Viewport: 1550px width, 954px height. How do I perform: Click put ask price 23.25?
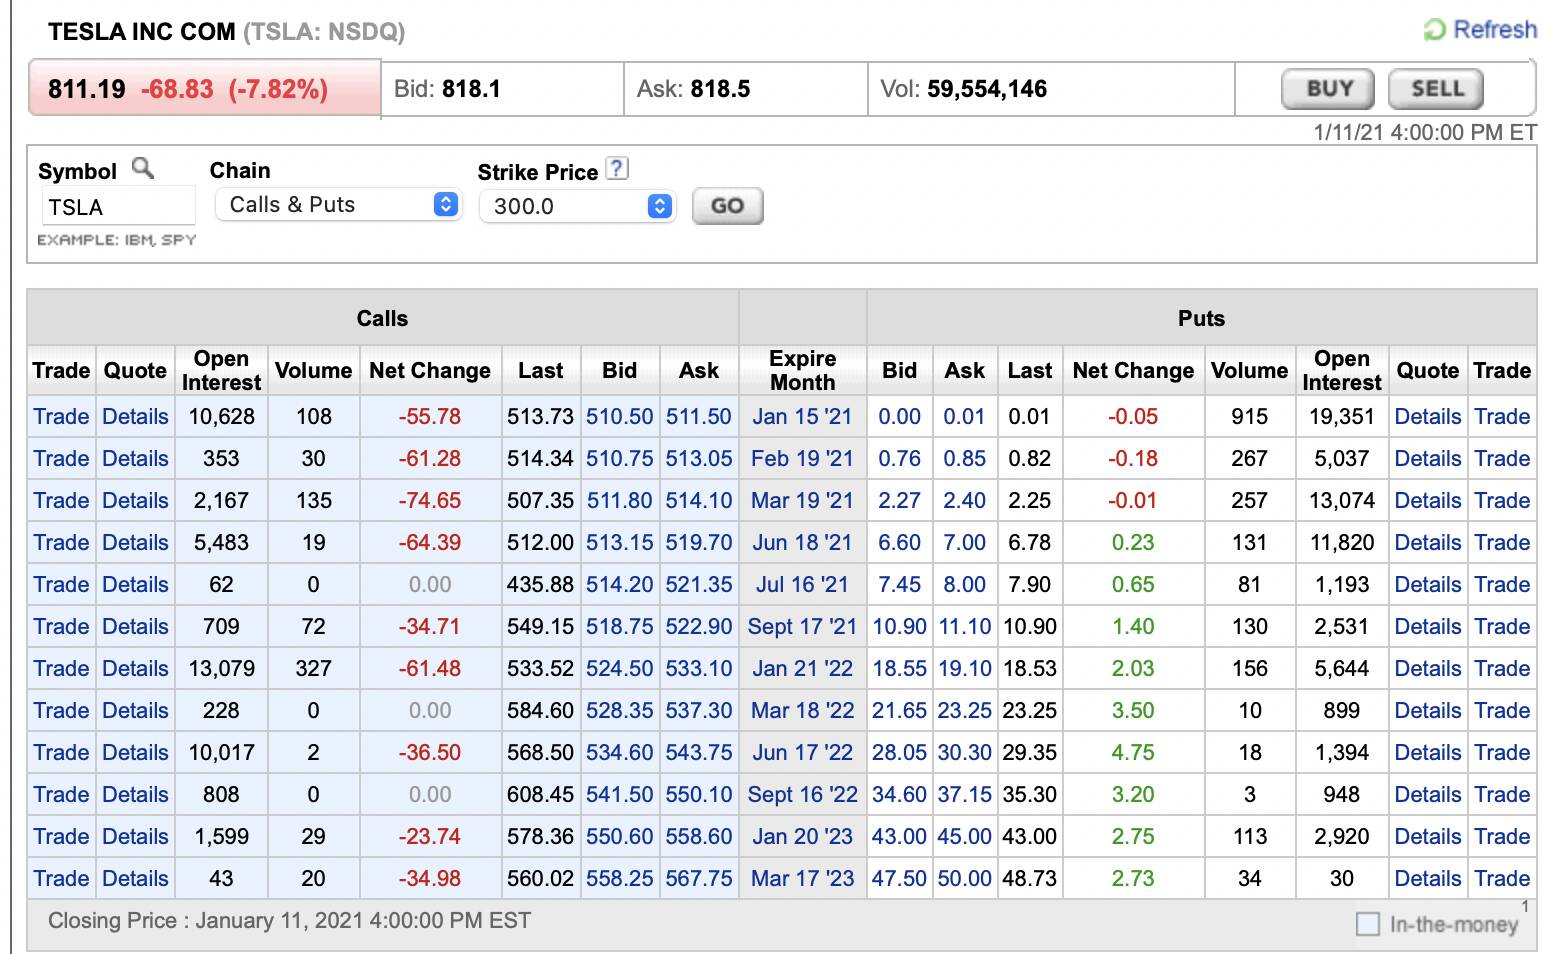point(965,710)
